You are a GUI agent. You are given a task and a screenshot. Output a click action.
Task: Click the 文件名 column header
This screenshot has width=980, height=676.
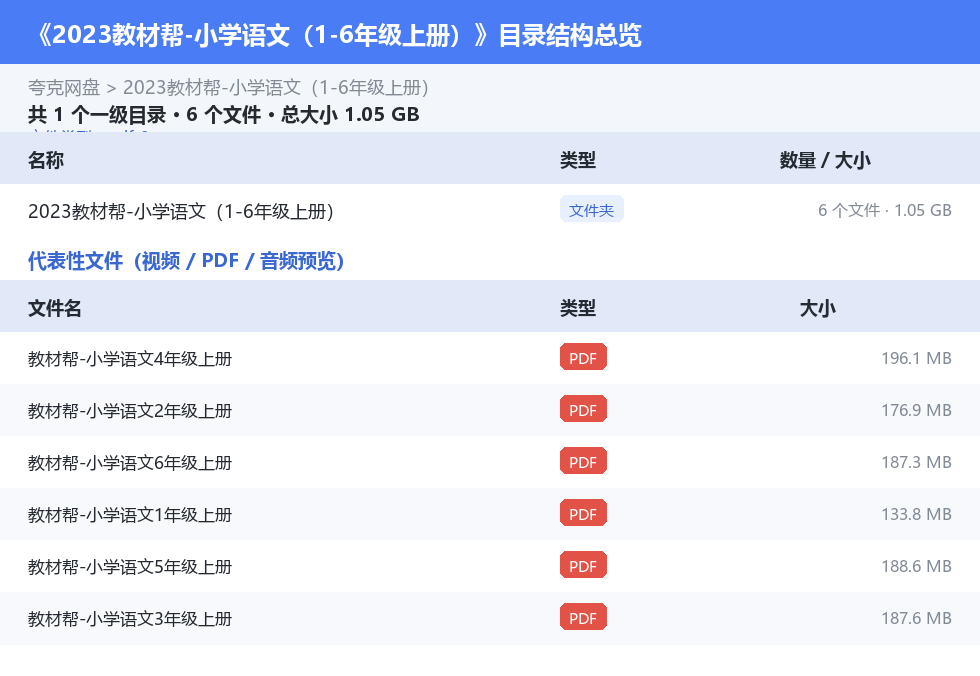click(54, 308)
